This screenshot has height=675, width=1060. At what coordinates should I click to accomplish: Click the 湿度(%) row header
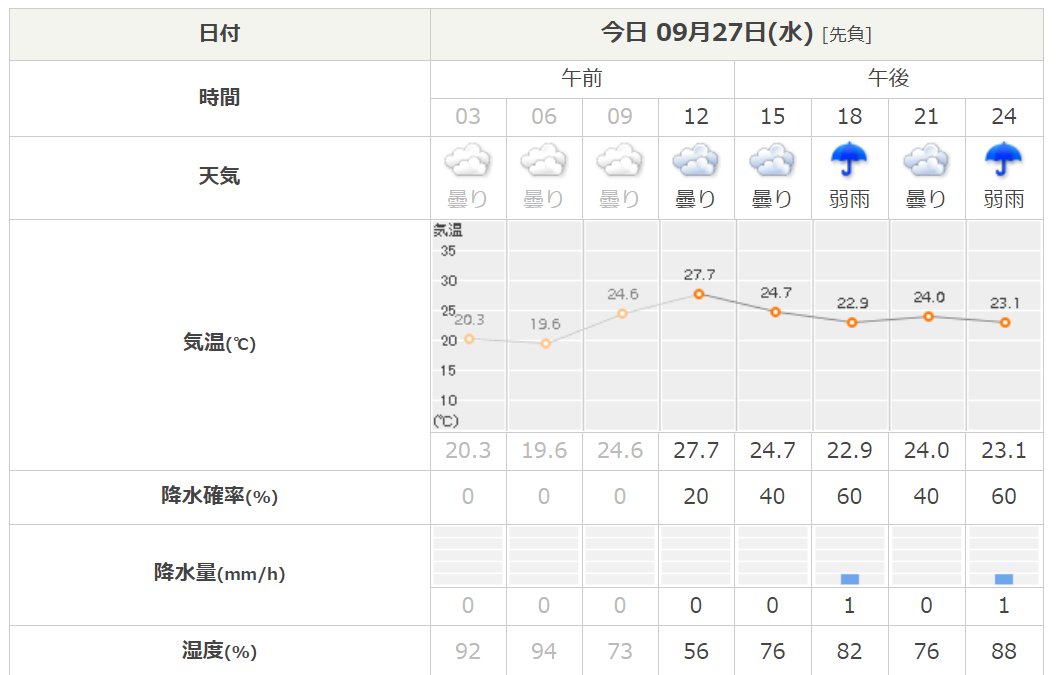[x=220, y=651]
